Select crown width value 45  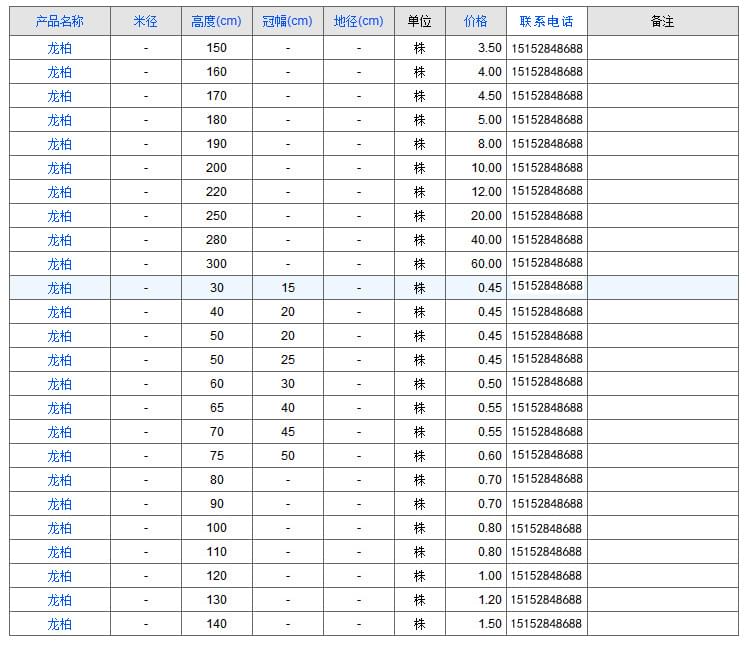[287, 432]
